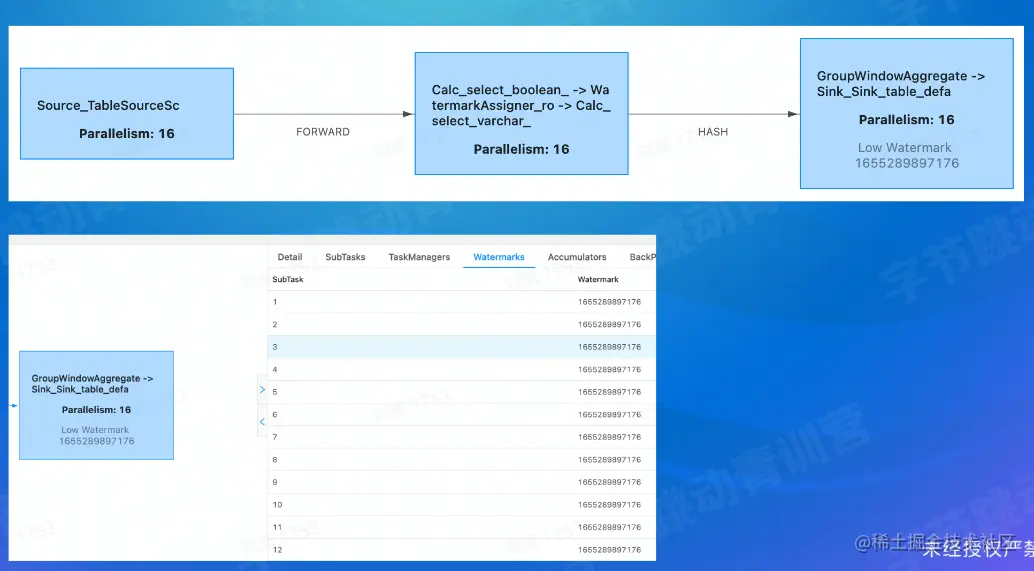Viewport: 1034px width, 571px height.
Task: Select SubTask row 11
Action: click(462, 527)
